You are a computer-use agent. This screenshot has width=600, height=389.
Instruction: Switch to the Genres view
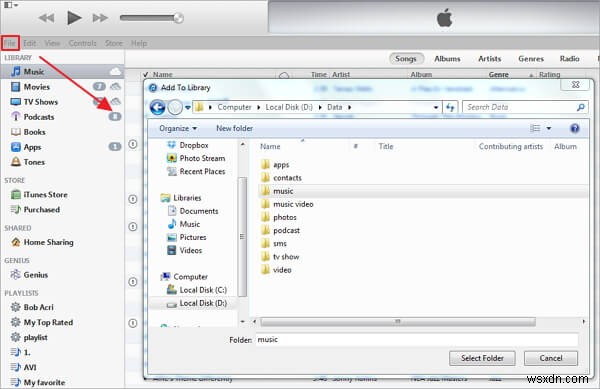531,59
